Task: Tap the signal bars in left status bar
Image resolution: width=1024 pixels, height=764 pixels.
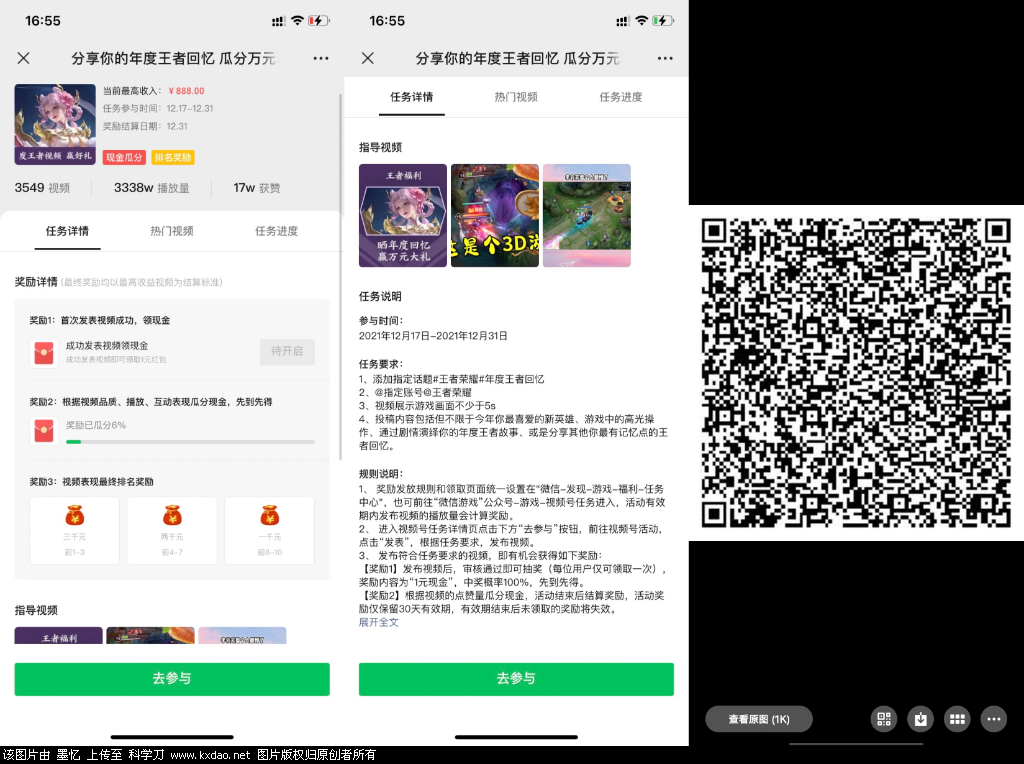Action: pos(279,22)
